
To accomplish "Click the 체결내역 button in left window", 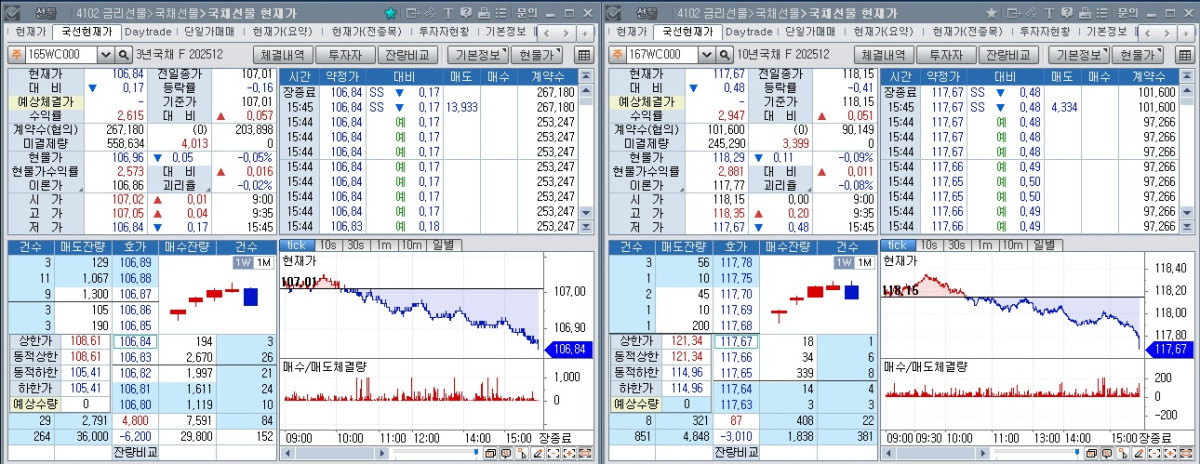I will (282, 55).
